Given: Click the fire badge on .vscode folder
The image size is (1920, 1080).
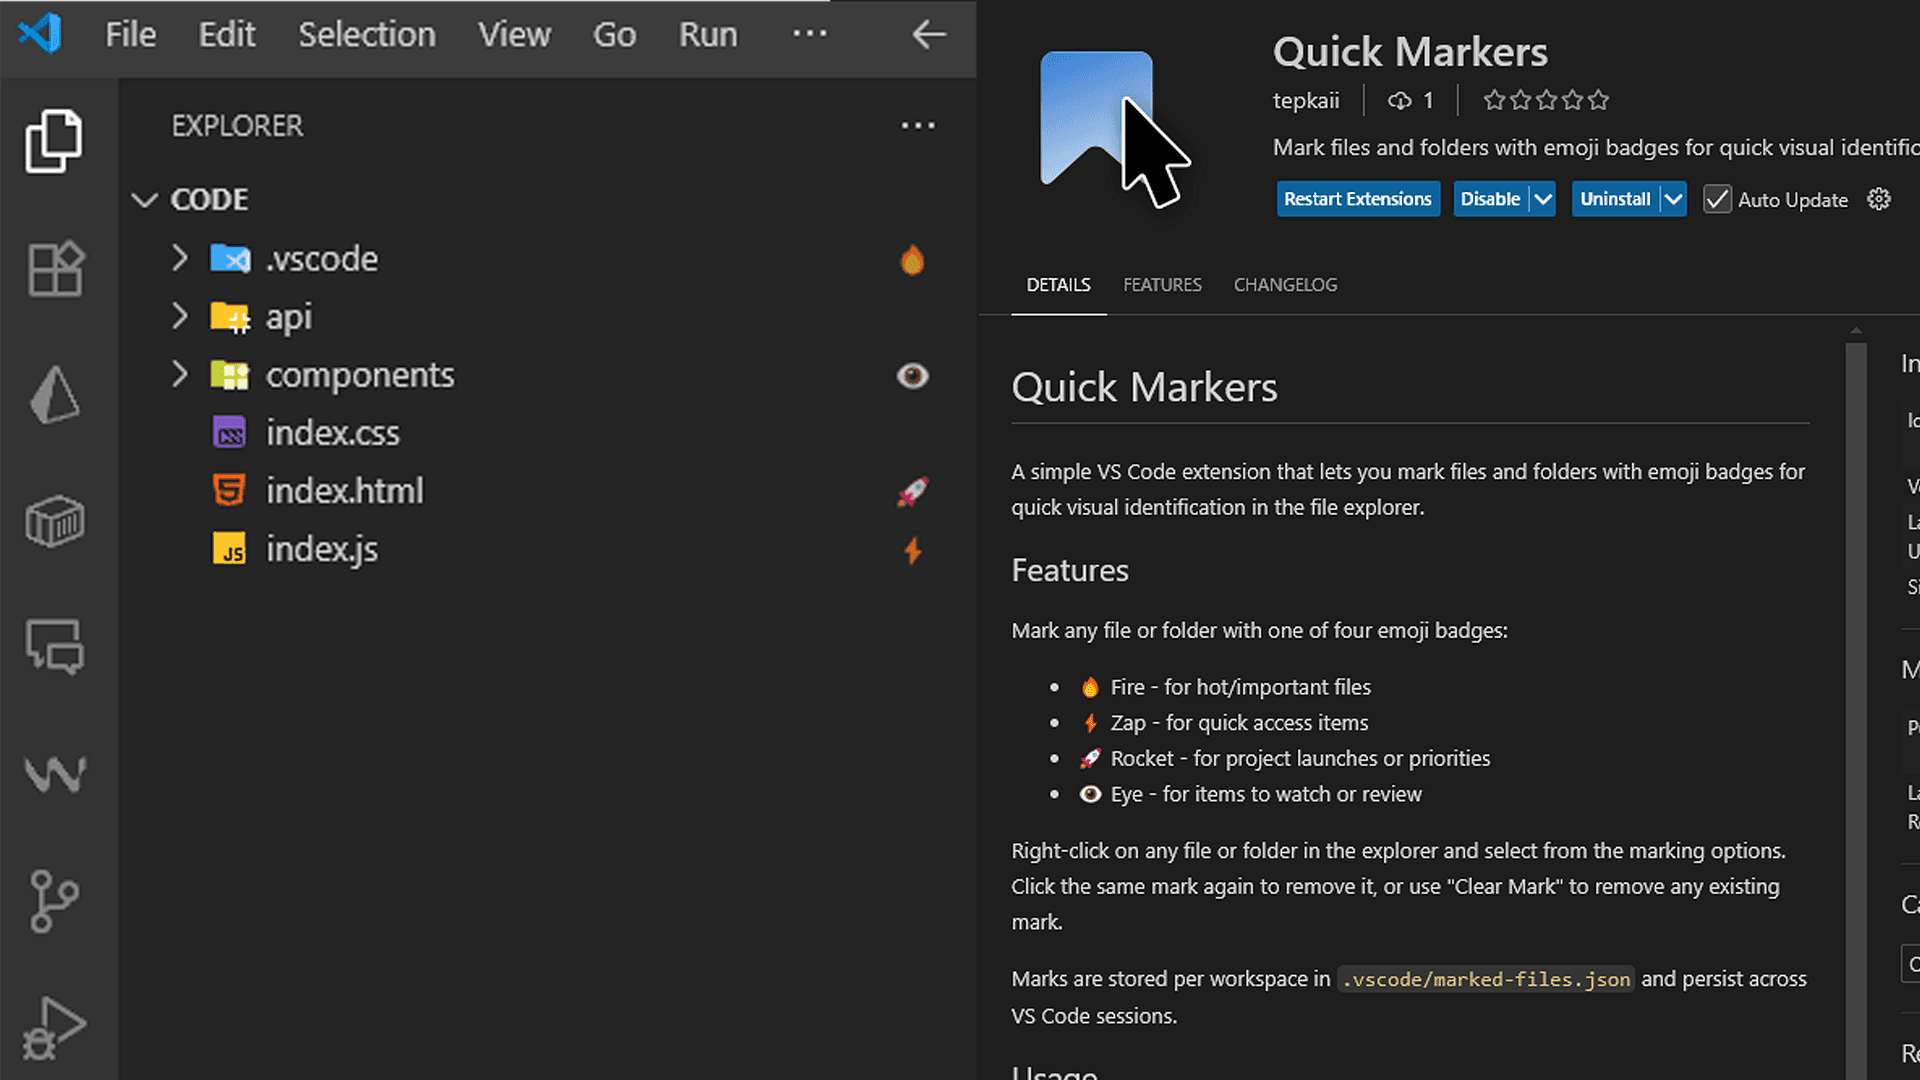Looking at the screenshot, I should click(x=912, y=259).
